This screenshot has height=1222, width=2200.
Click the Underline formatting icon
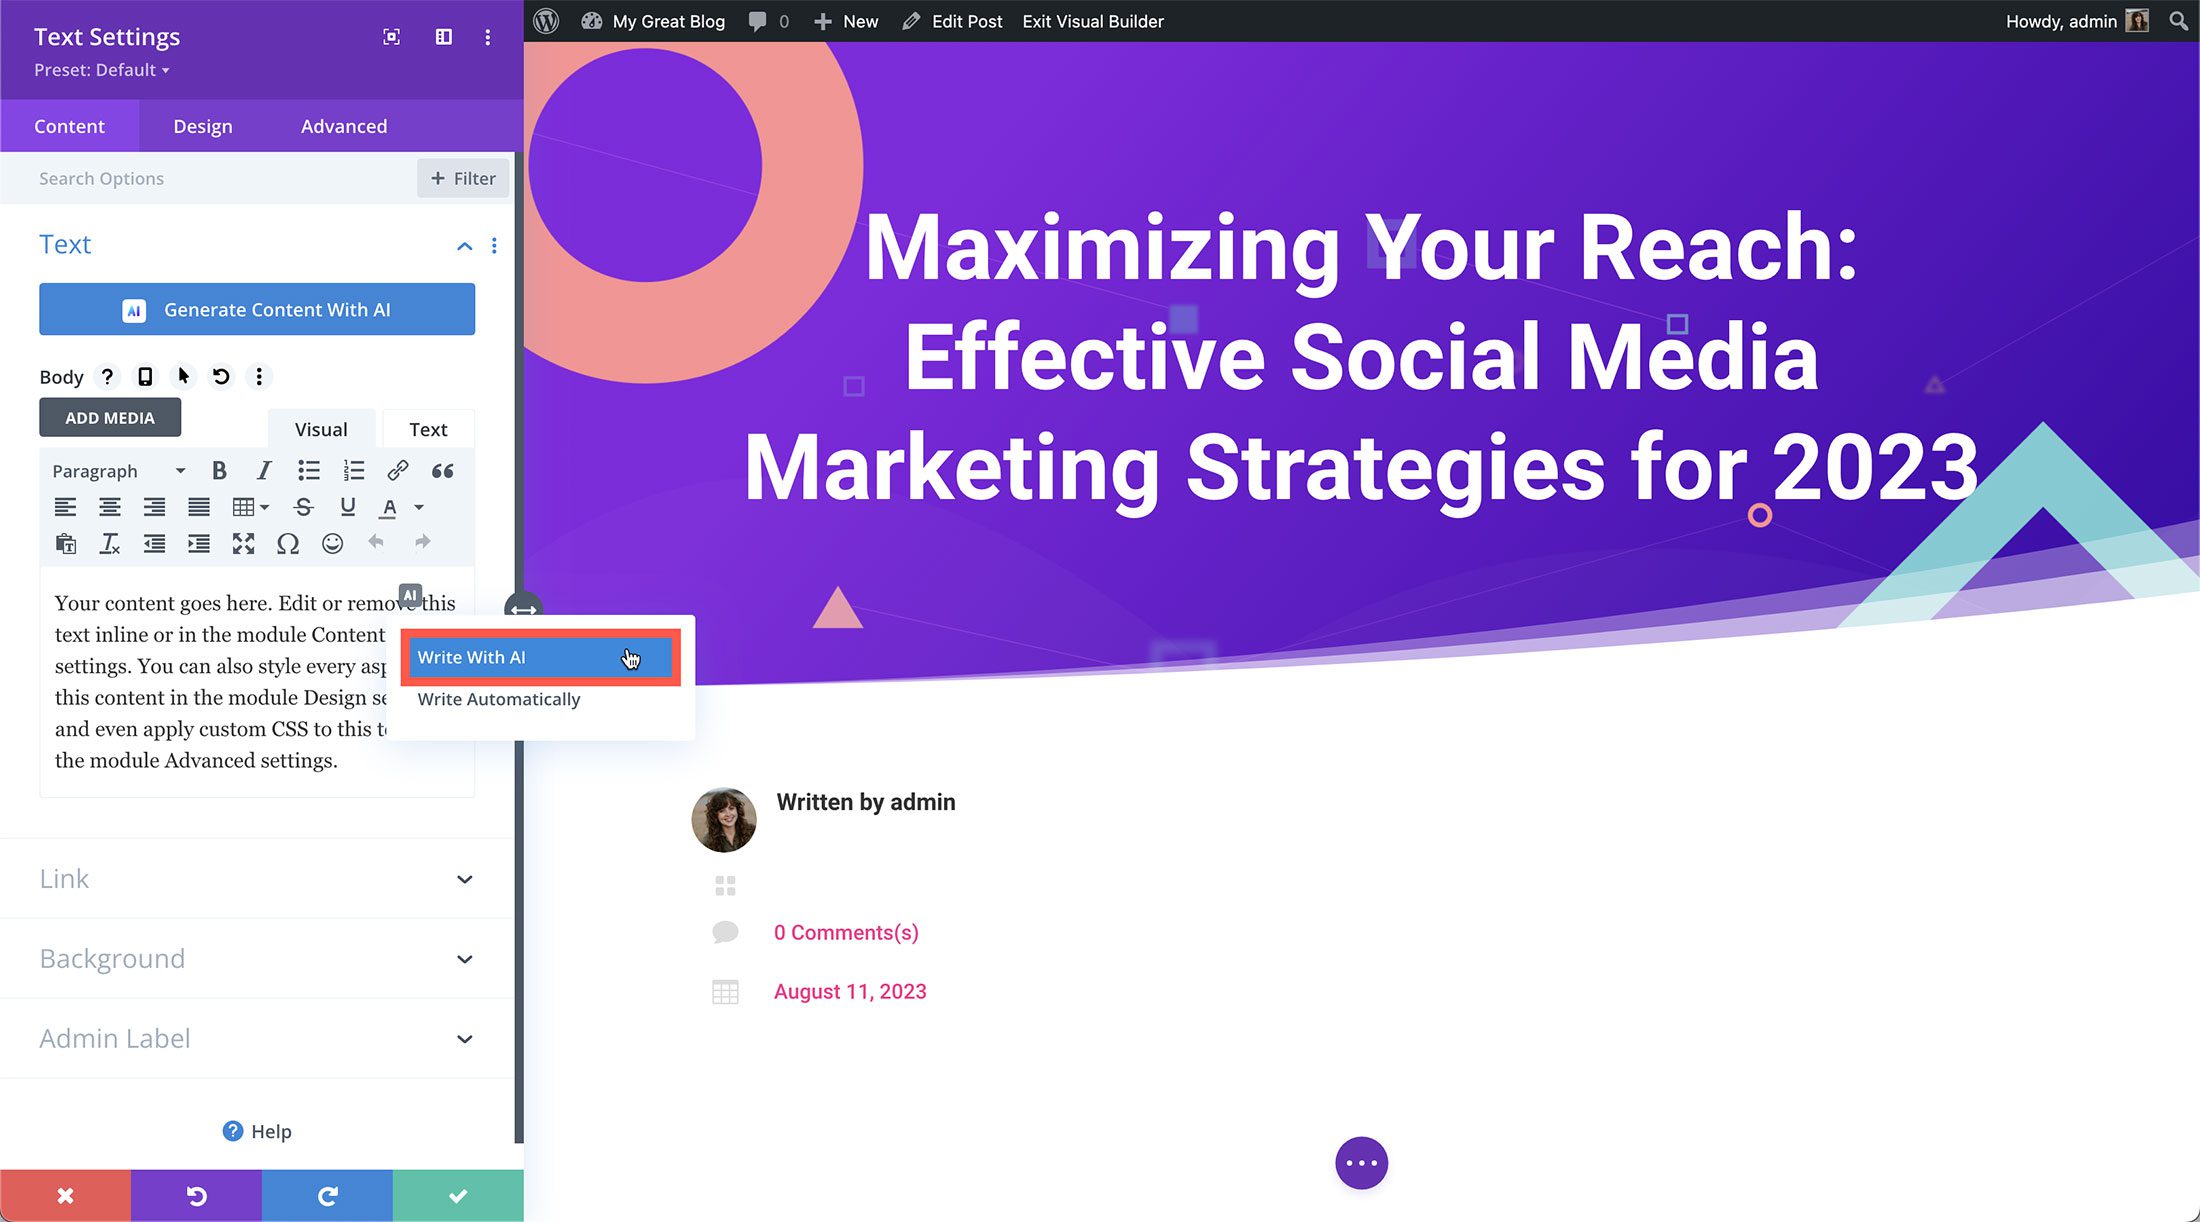(x=346, y=506)
